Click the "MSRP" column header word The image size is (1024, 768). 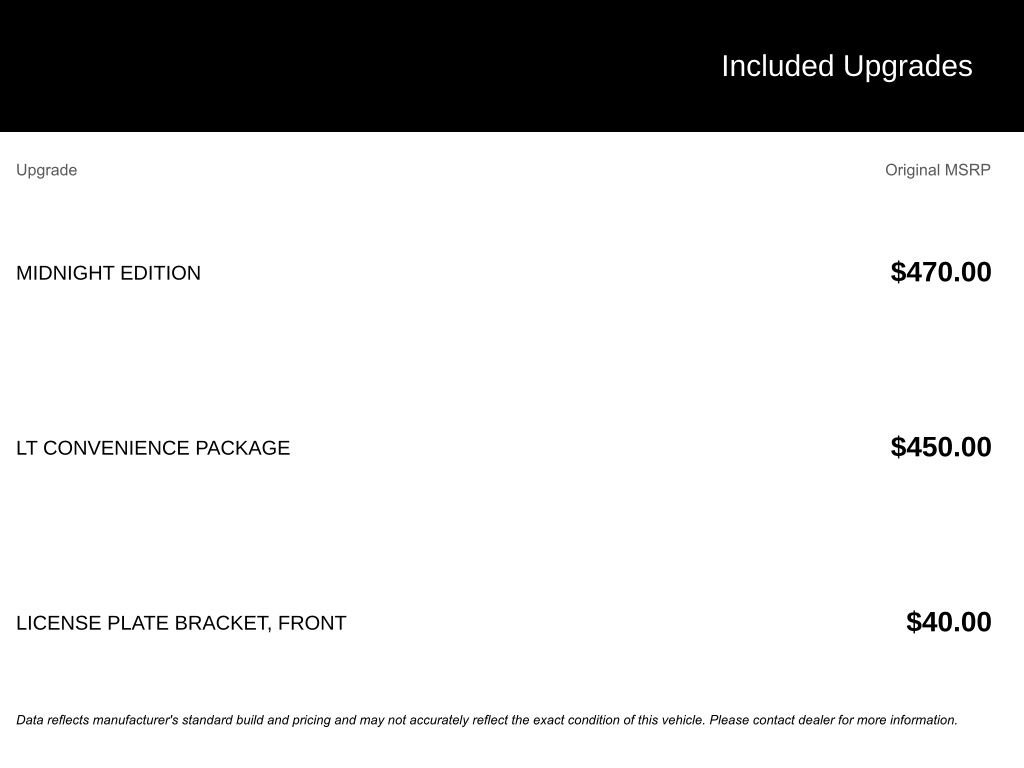pyautogui.click(x=968, y=170)
